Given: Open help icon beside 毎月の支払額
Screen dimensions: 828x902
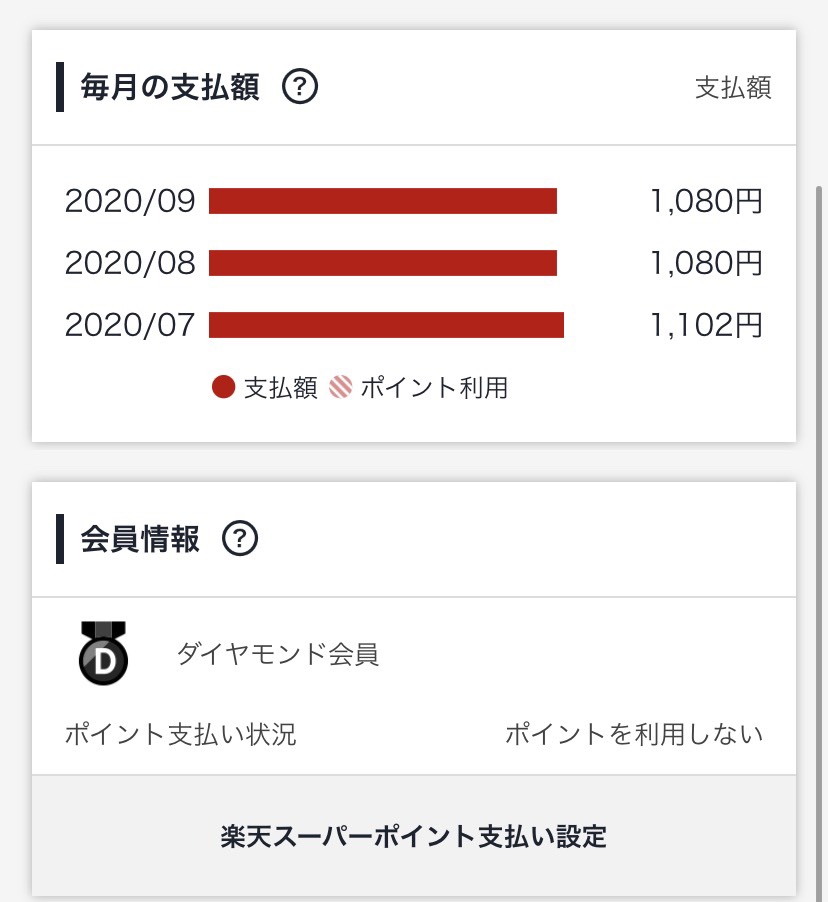Looking at the screenshot, I should point(300,88).
